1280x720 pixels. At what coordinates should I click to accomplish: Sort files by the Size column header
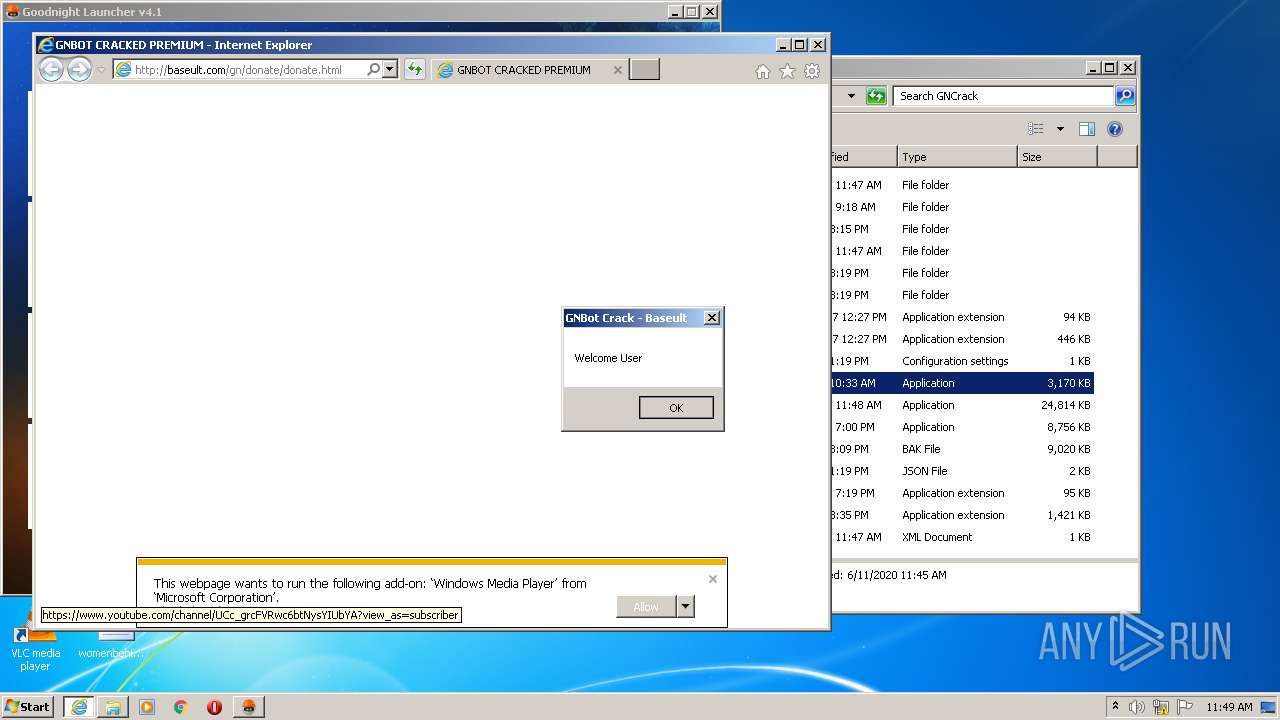(1057, 157)
